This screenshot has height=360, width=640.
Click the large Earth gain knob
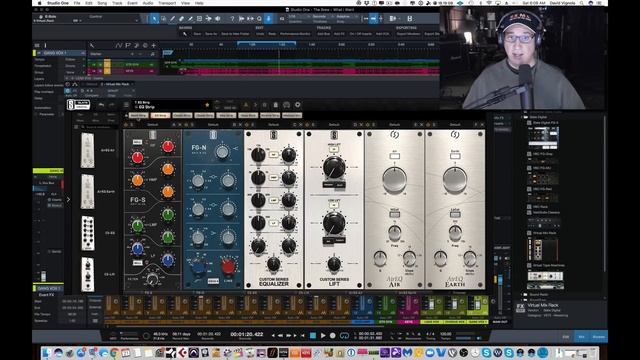[x=455, y=179]
